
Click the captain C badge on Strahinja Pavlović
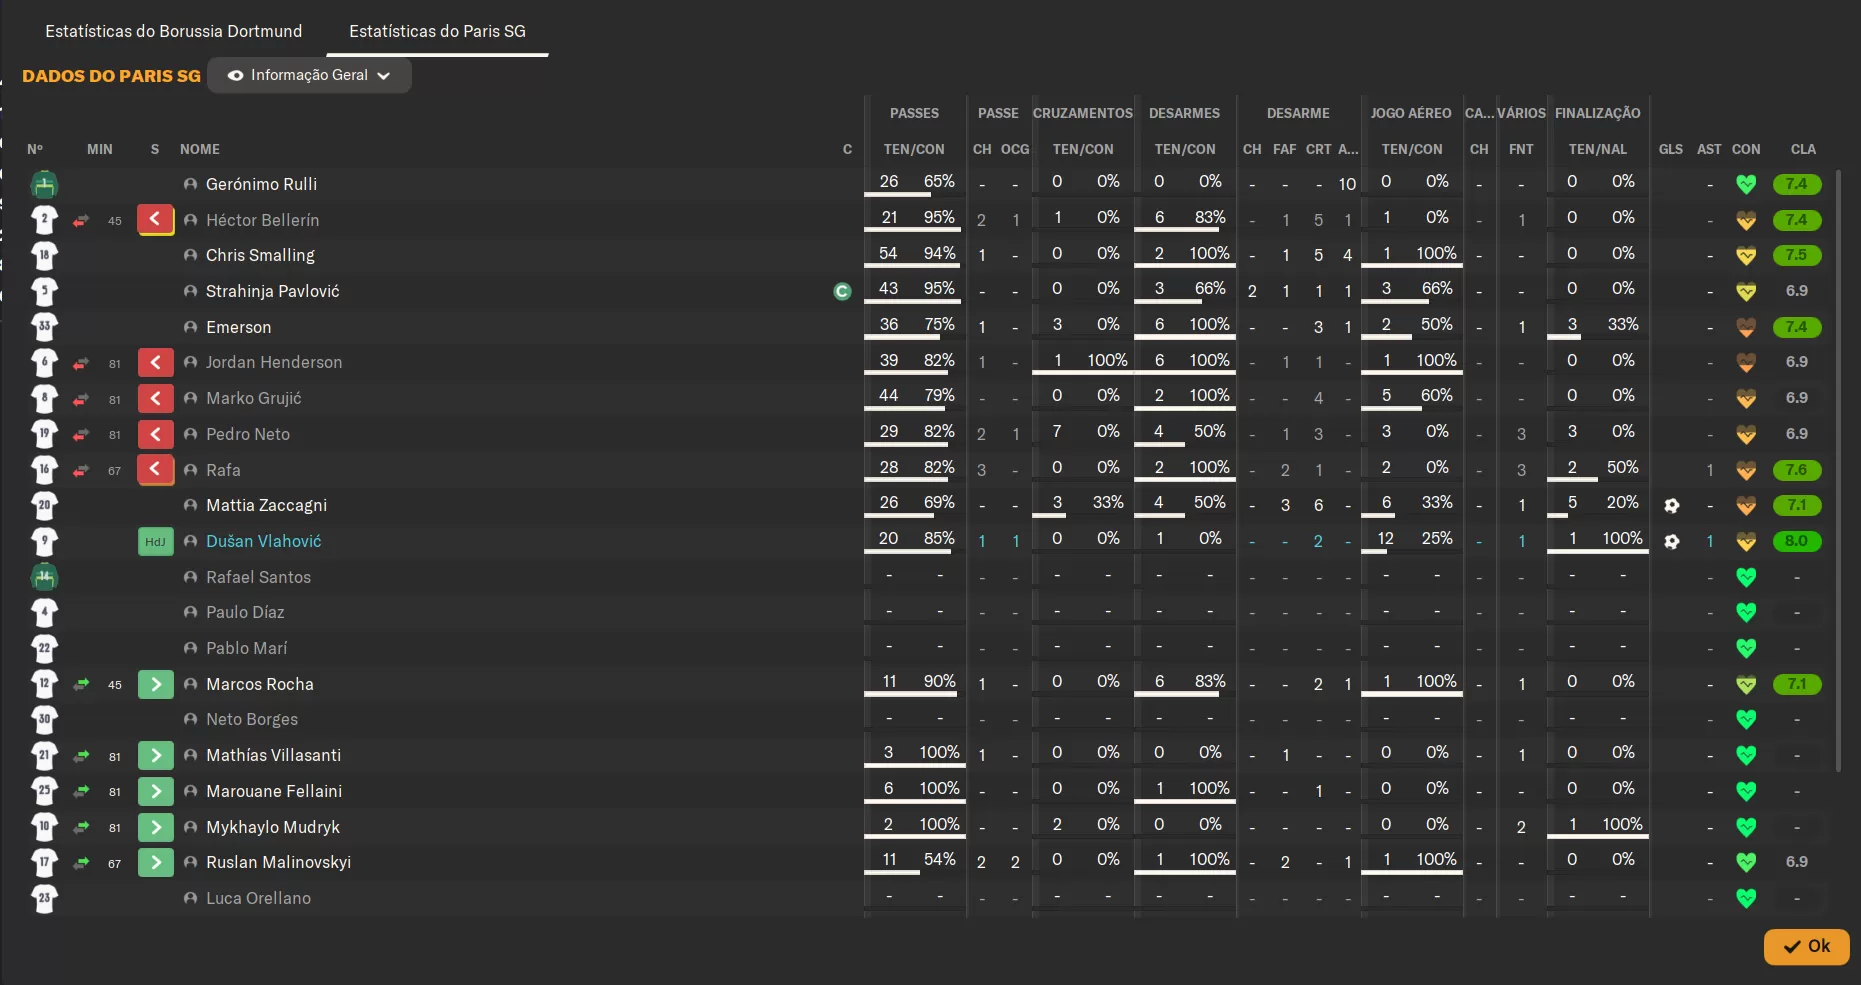point(842,291)
